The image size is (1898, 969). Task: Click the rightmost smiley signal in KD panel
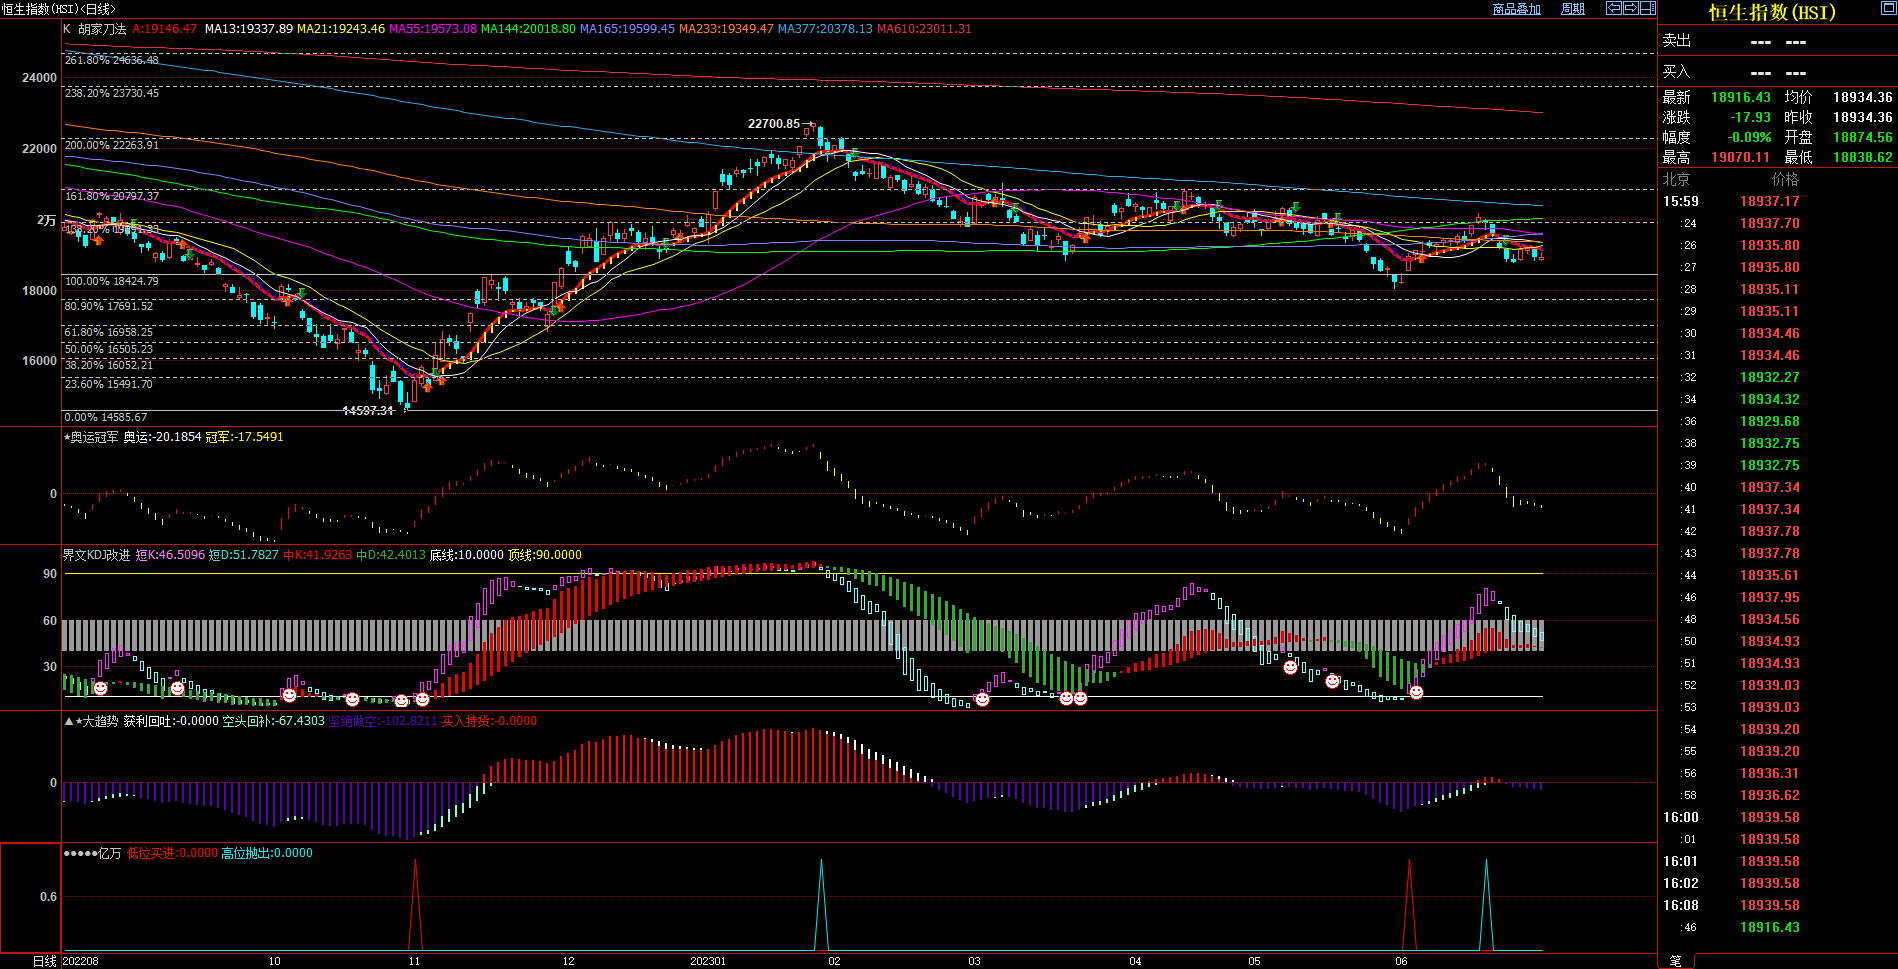pyautogui.click(x=1416, y=692)
